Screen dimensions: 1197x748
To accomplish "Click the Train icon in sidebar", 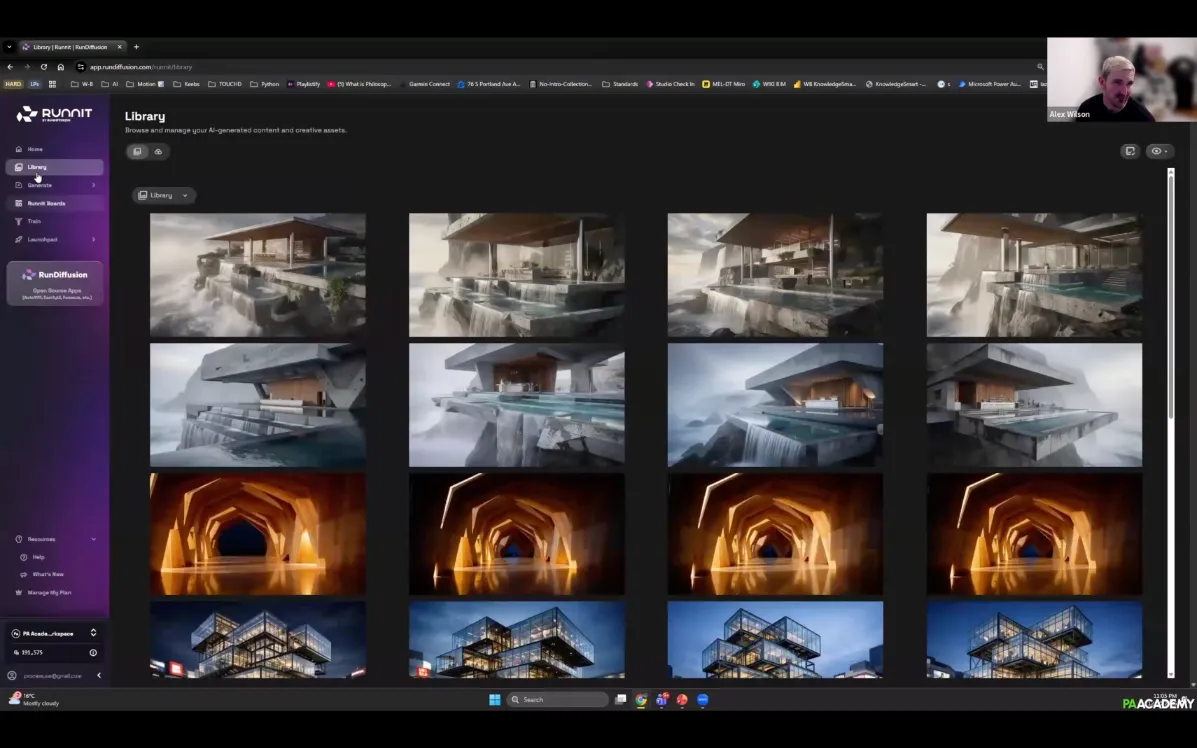I will [x=19, y=221].
